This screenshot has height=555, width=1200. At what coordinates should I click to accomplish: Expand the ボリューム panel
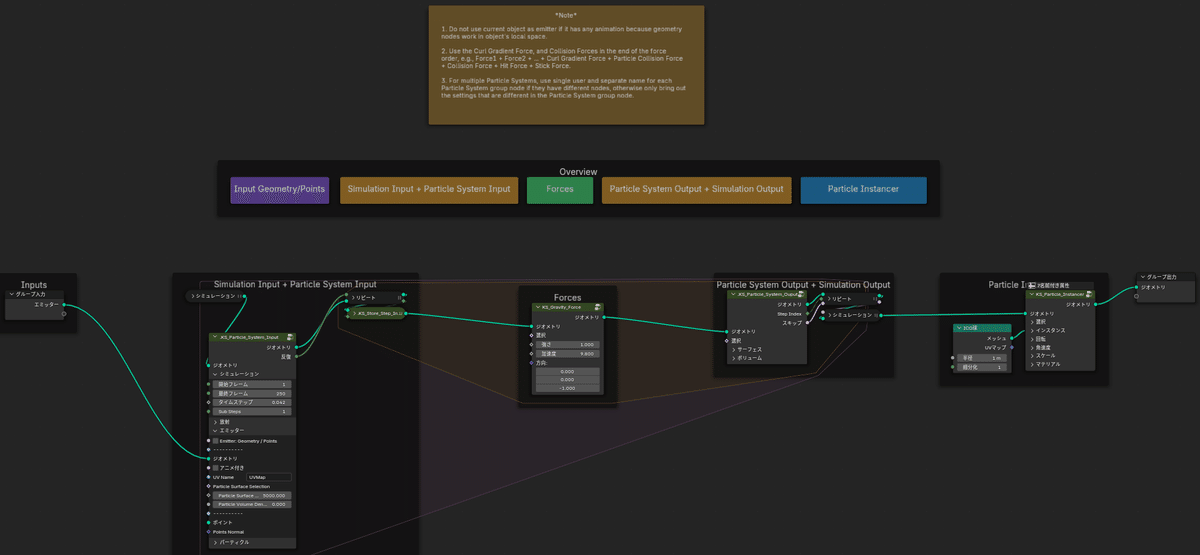(733, 357)
